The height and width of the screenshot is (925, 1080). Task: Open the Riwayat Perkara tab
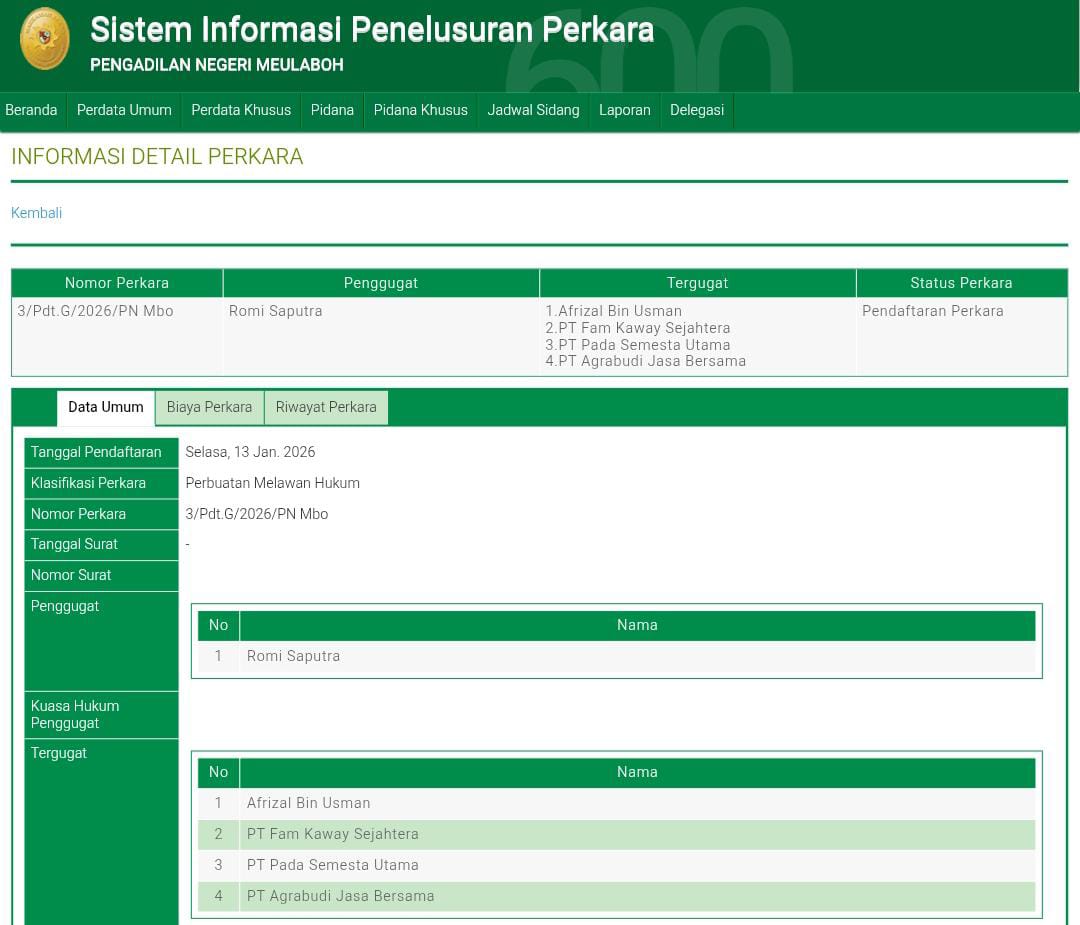click(326, 407)
